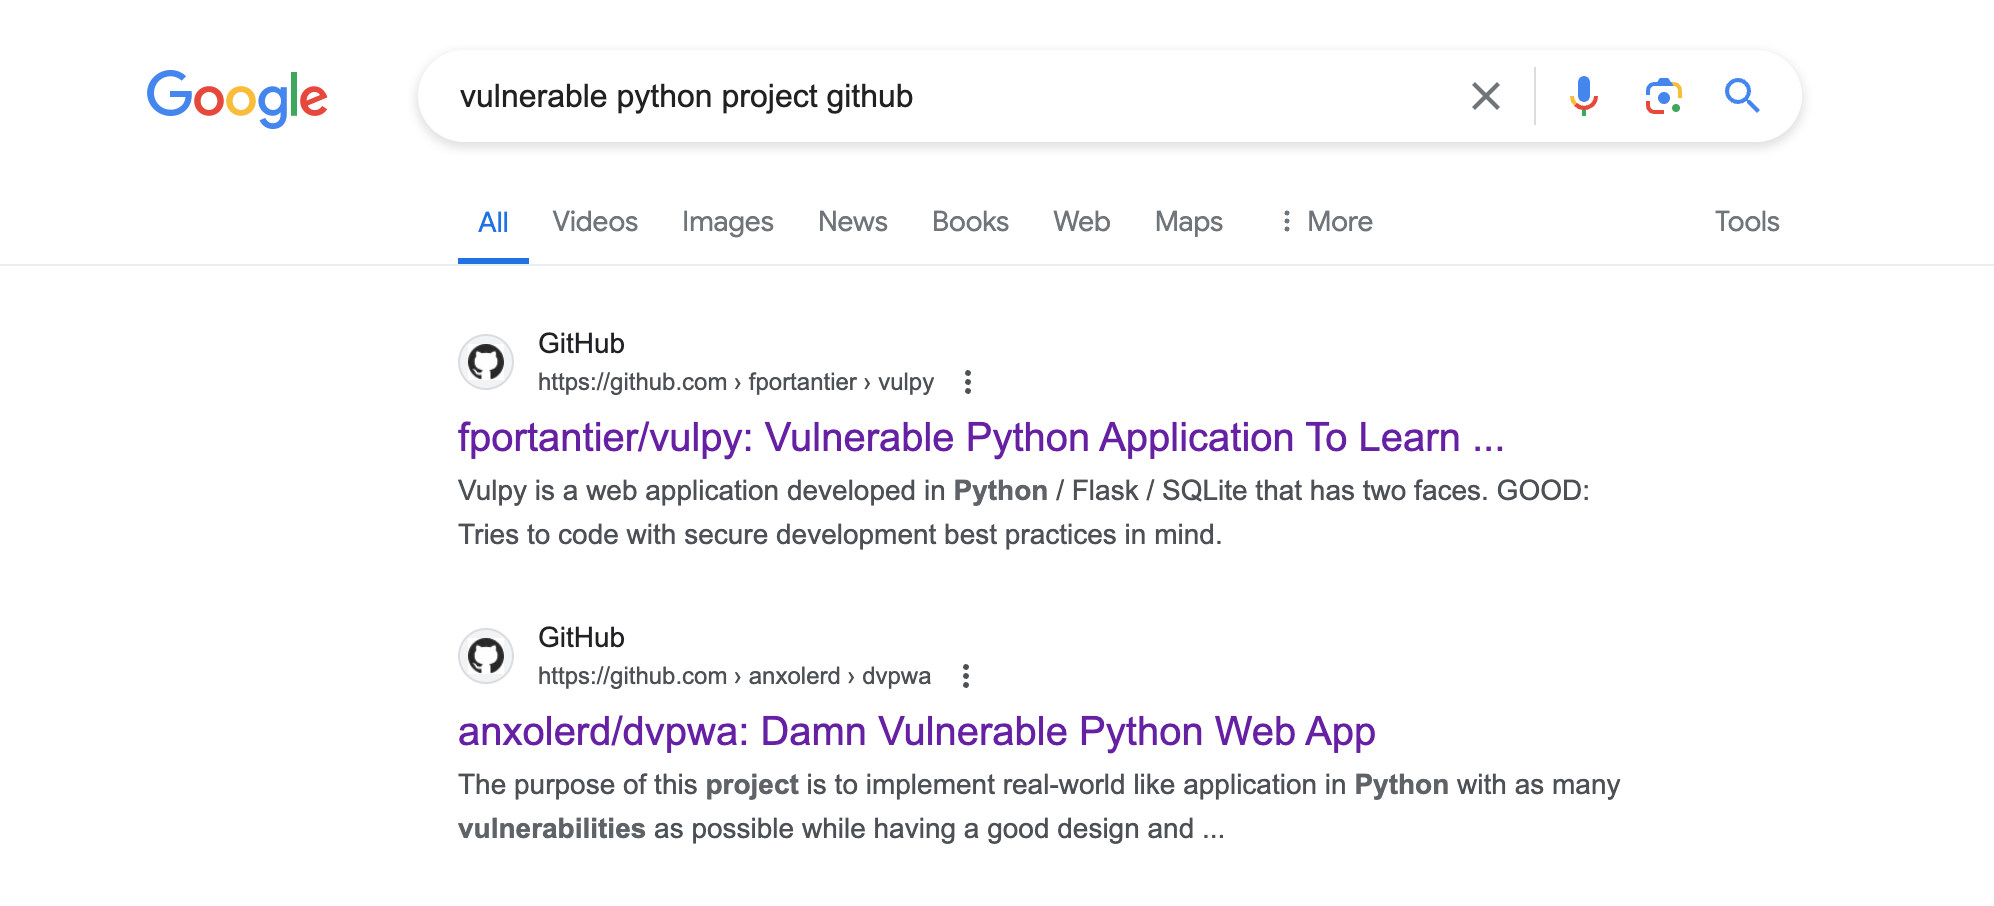Image resolution: width=1994 pixels, height=906 pixels.
Task: Click GitHub favicon for dvpwa result
Action: point(486,656)
